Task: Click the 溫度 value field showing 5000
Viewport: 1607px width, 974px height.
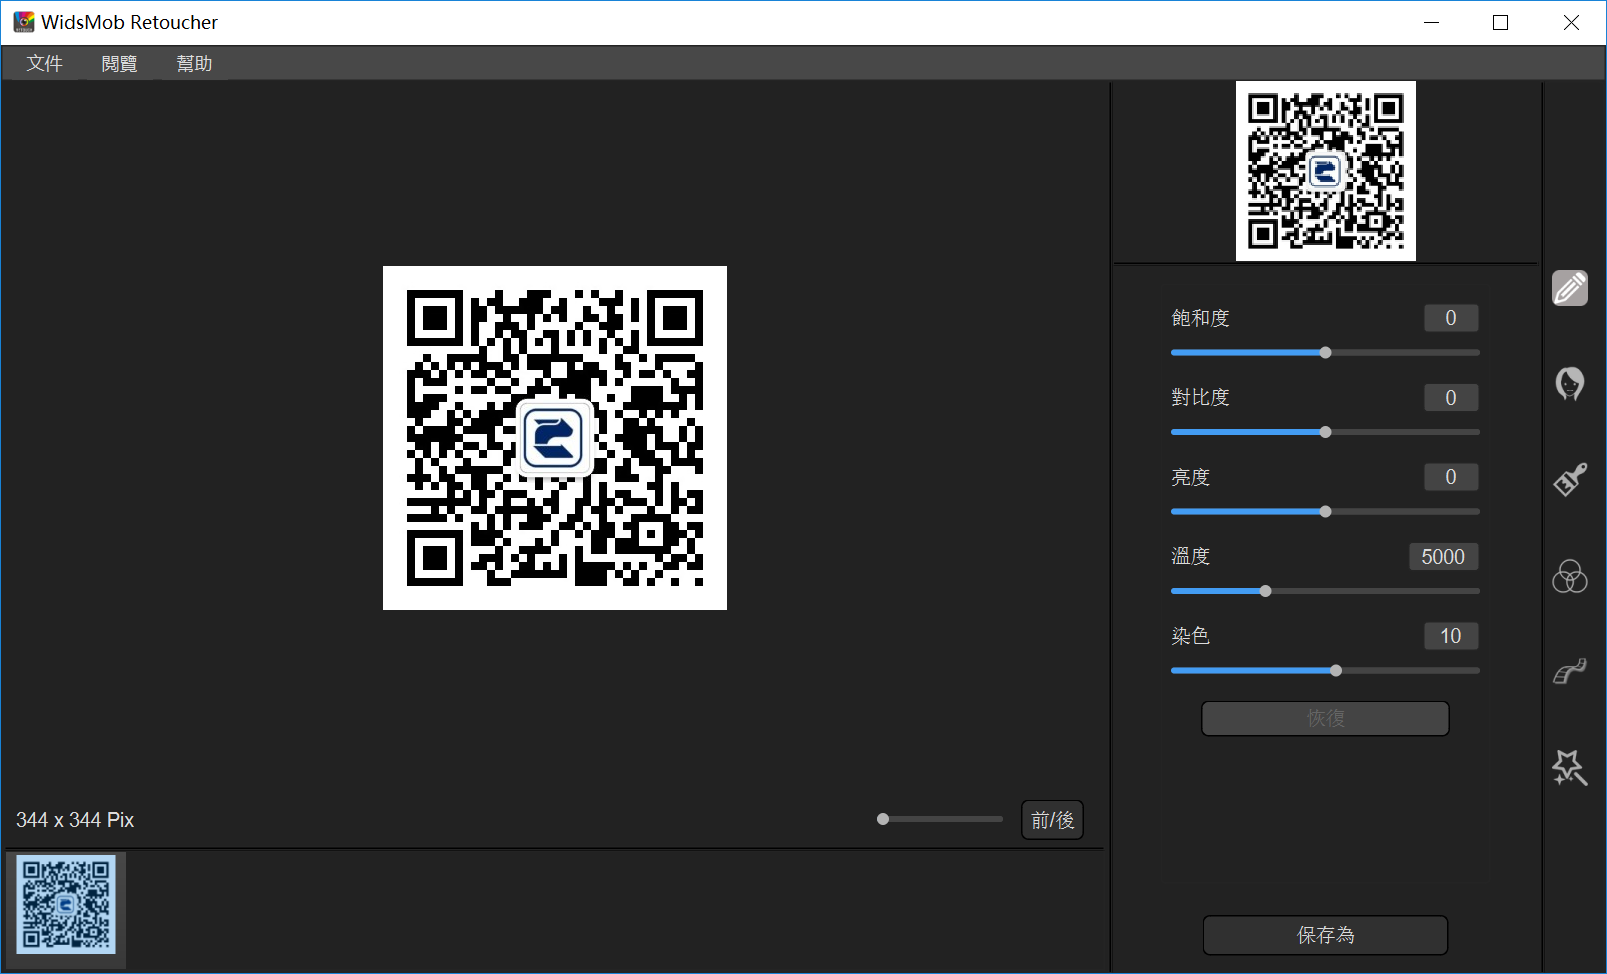Action: (1443, 557)
